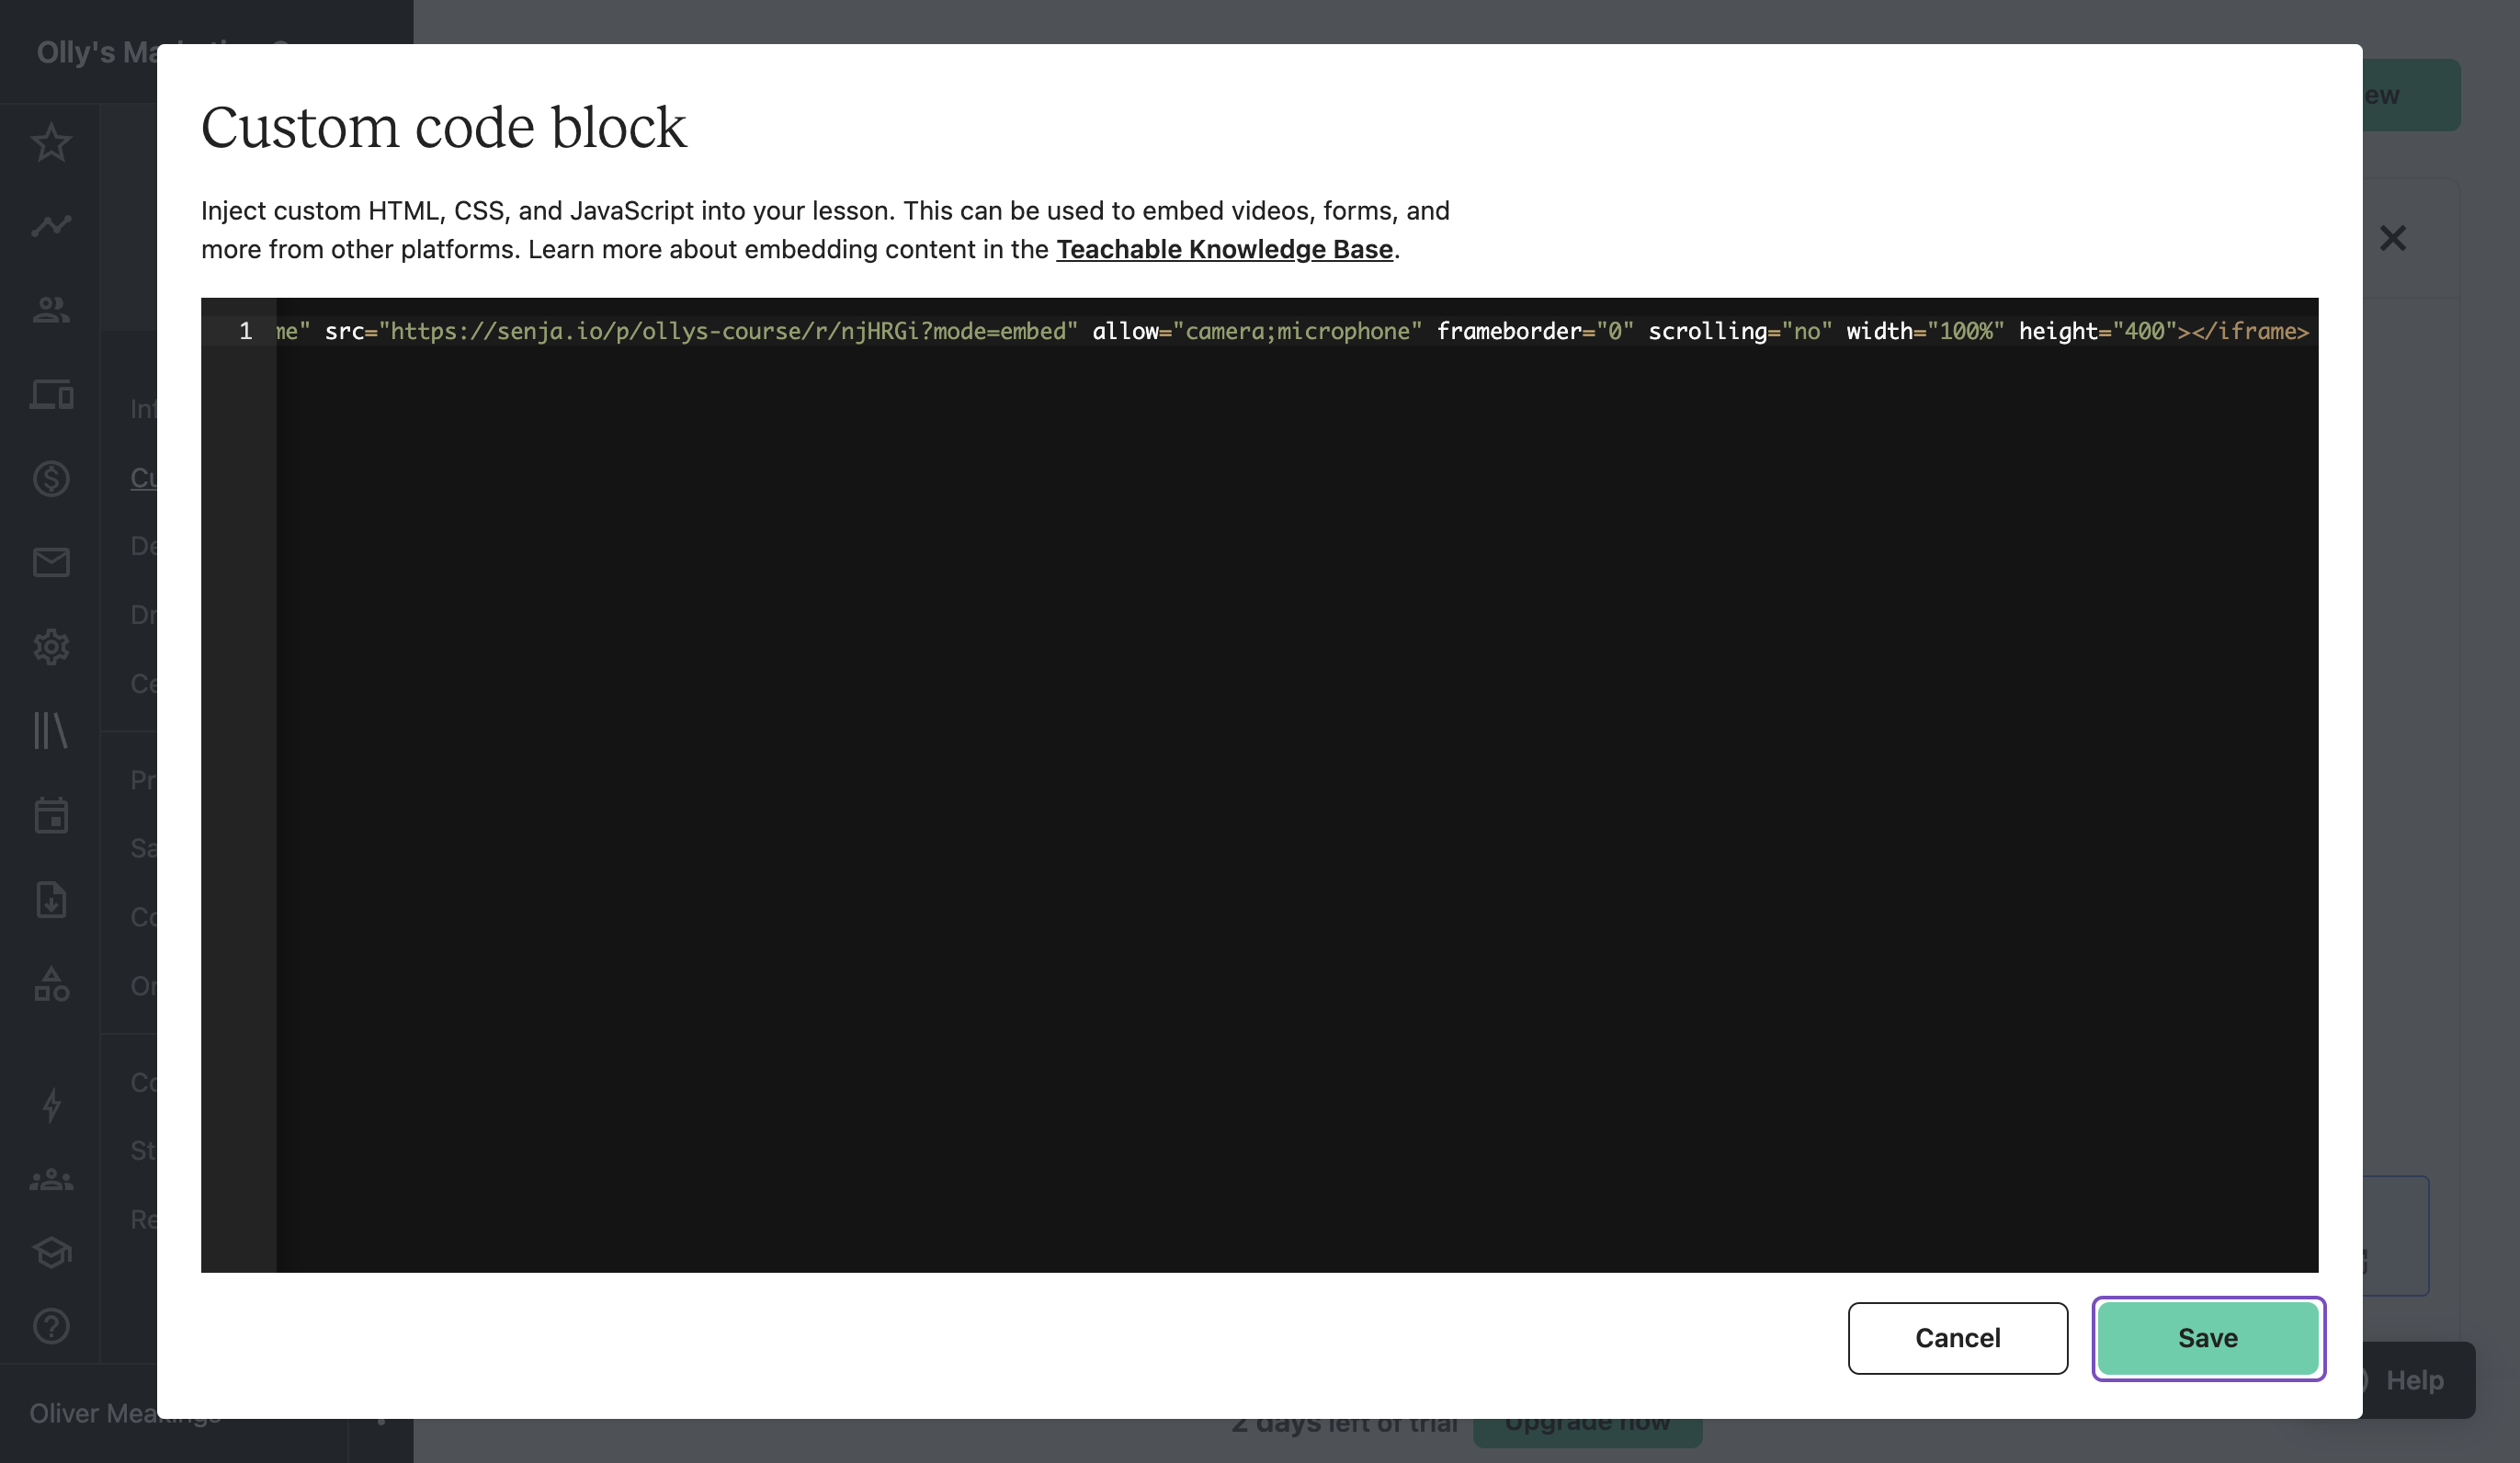Click the height="400" attribute in code
2520x1463 pixels.
click(2097, 331)
